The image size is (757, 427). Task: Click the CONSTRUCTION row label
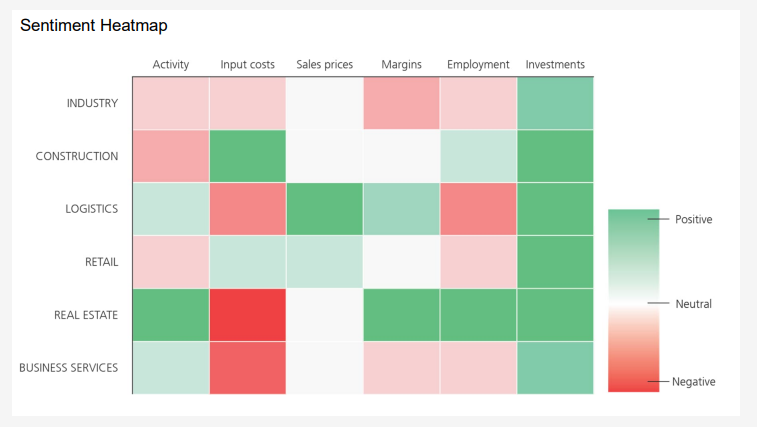[77, 156]
